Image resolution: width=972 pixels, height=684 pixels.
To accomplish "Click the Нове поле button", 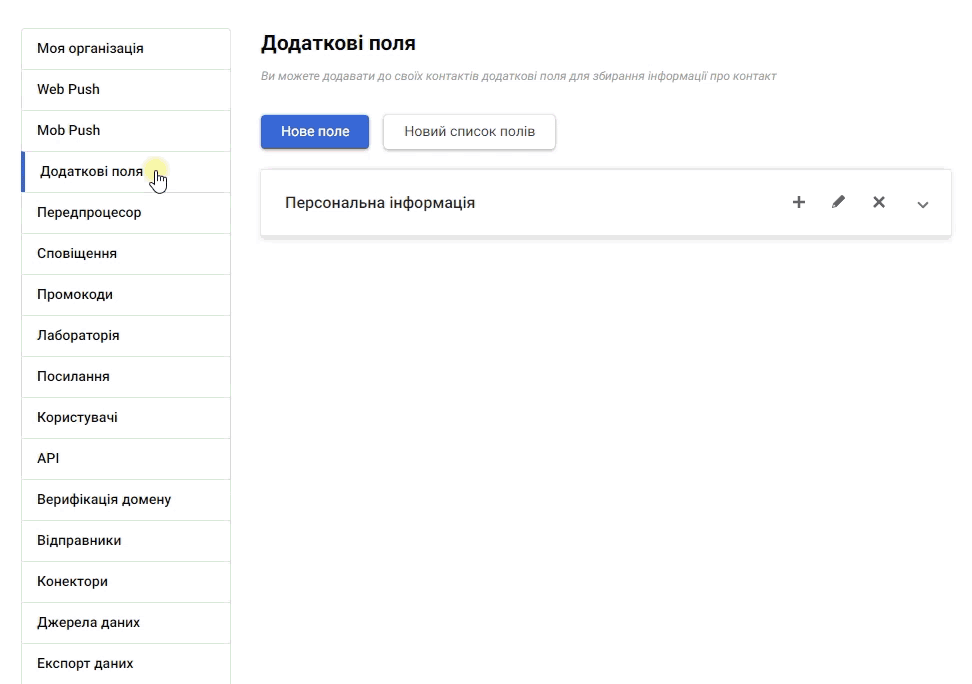I will point(315,131).
